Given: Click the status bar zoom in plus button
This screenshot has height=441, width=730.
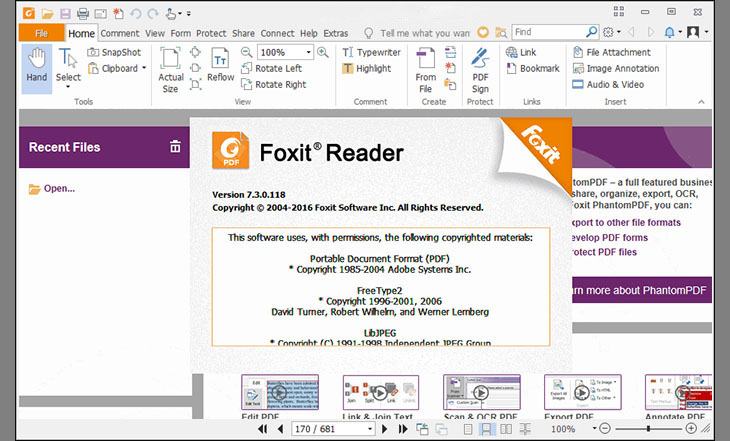Looking at the screenshot, I should coord(691,428).
